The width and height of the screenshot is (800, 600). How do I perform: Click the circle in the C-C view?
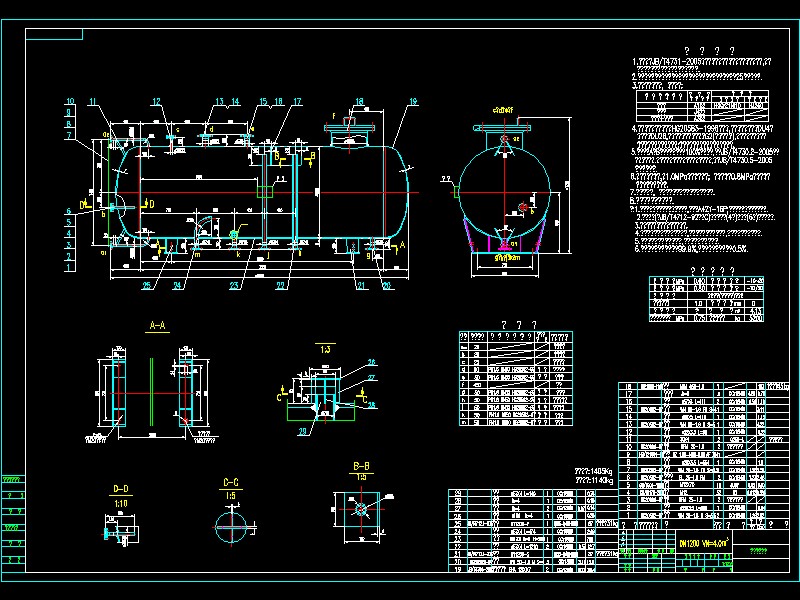pos(230,524)
